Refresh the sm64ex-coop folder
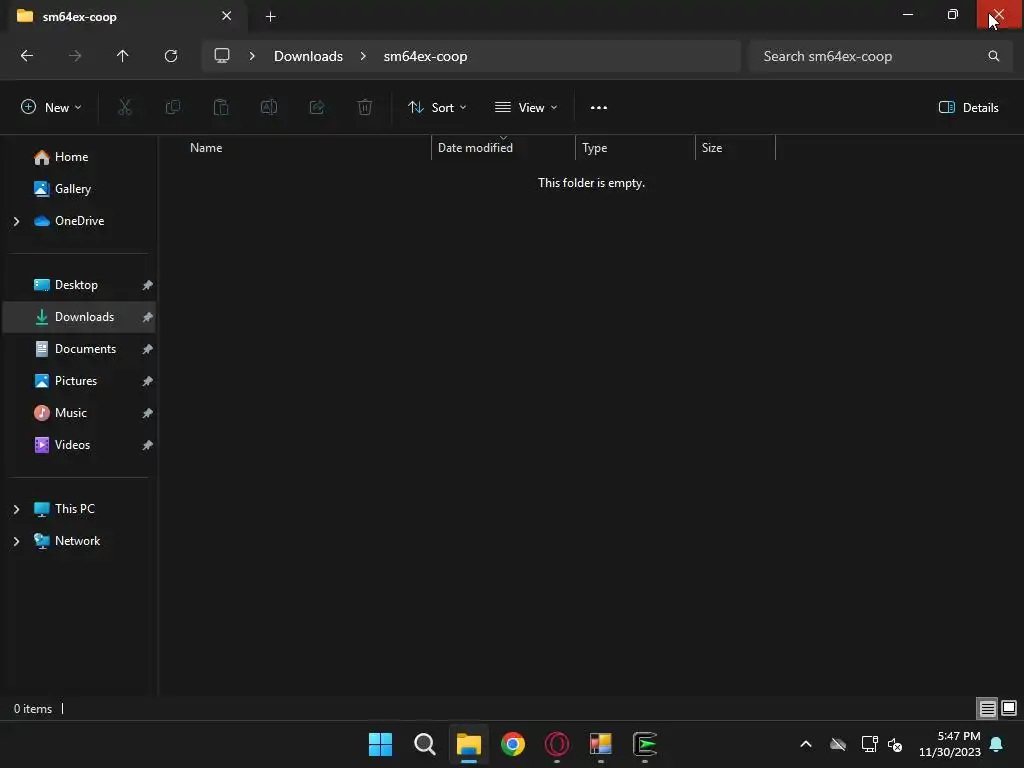This screenshot has height=768, width=1024. 171,56
